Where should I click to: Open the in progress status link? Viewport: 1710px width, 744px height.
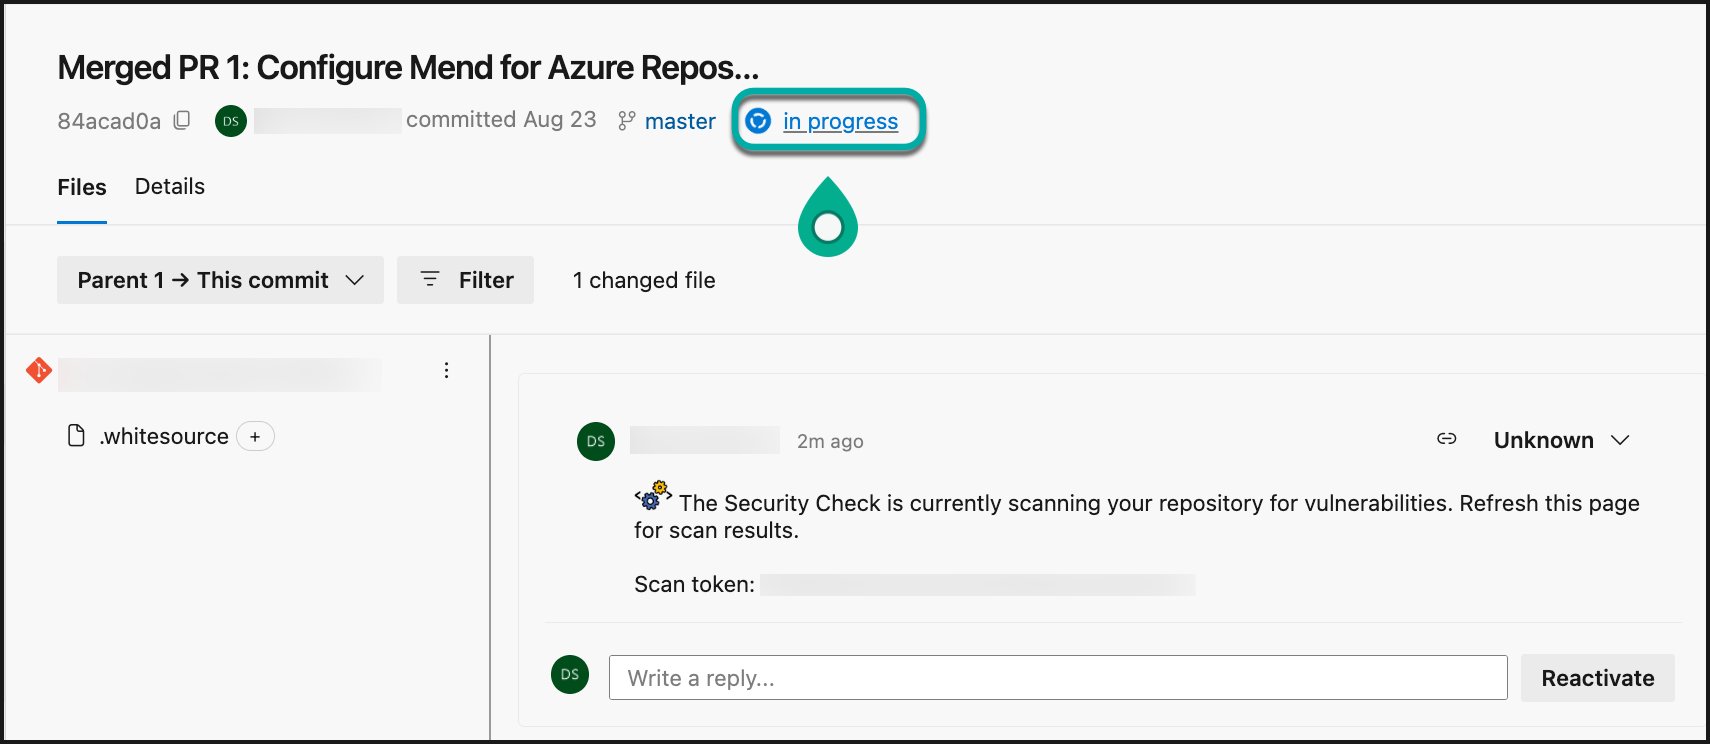(x=840, y=121)
